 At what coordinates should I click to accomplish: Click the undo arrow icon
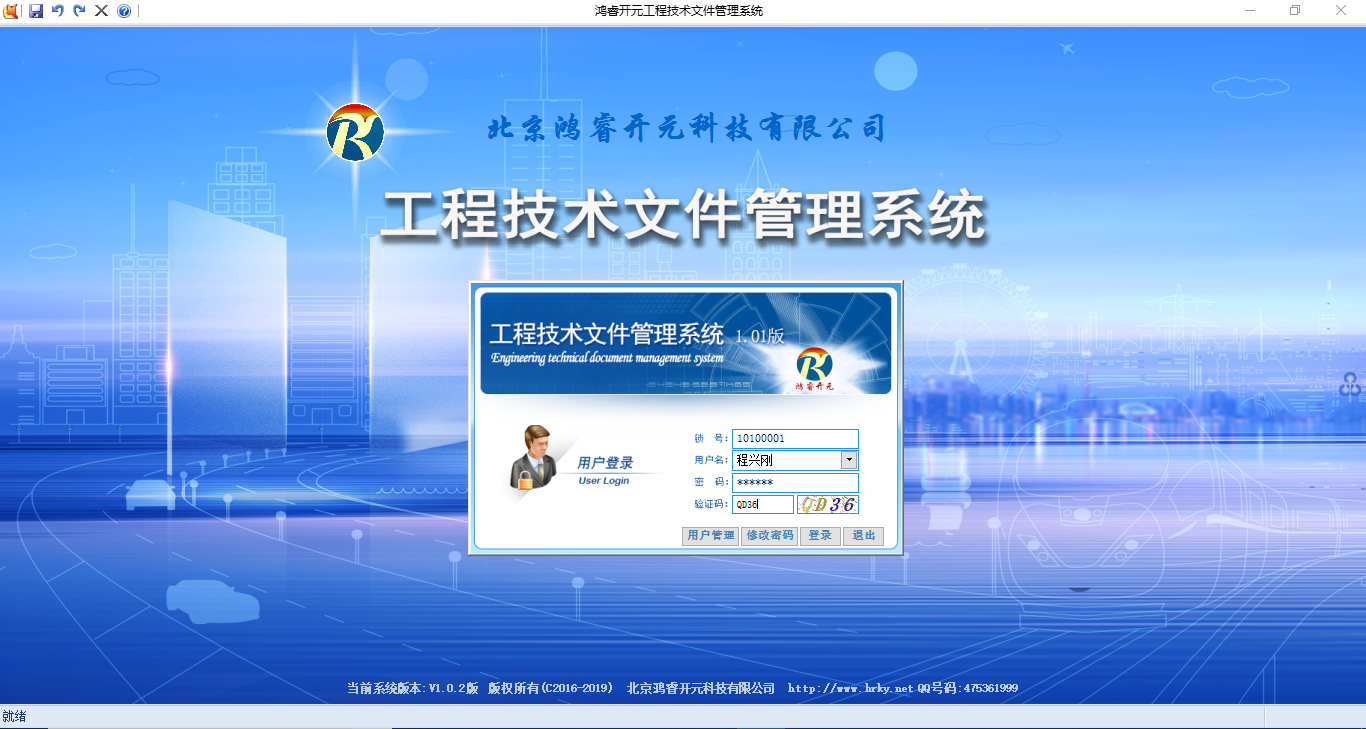tap(57, 11)
